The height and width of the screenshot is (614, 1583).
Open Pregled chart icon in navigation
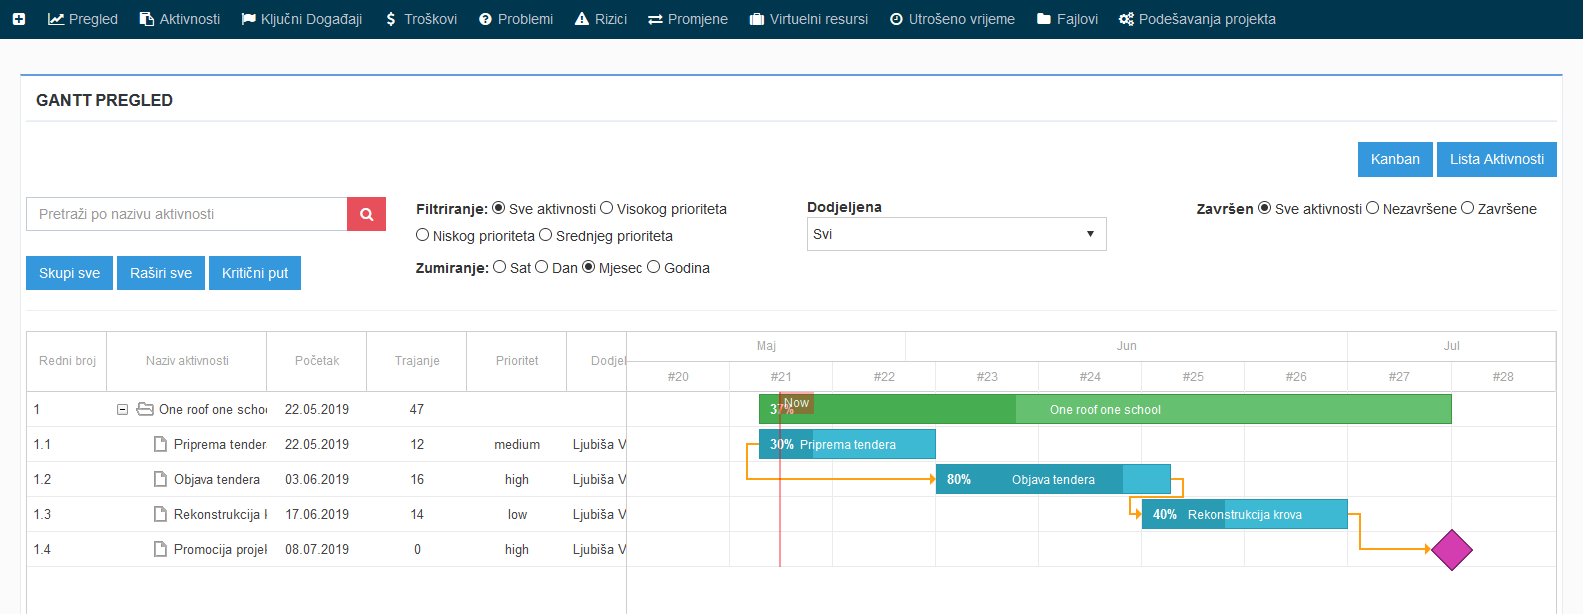(x=83, y=19)
